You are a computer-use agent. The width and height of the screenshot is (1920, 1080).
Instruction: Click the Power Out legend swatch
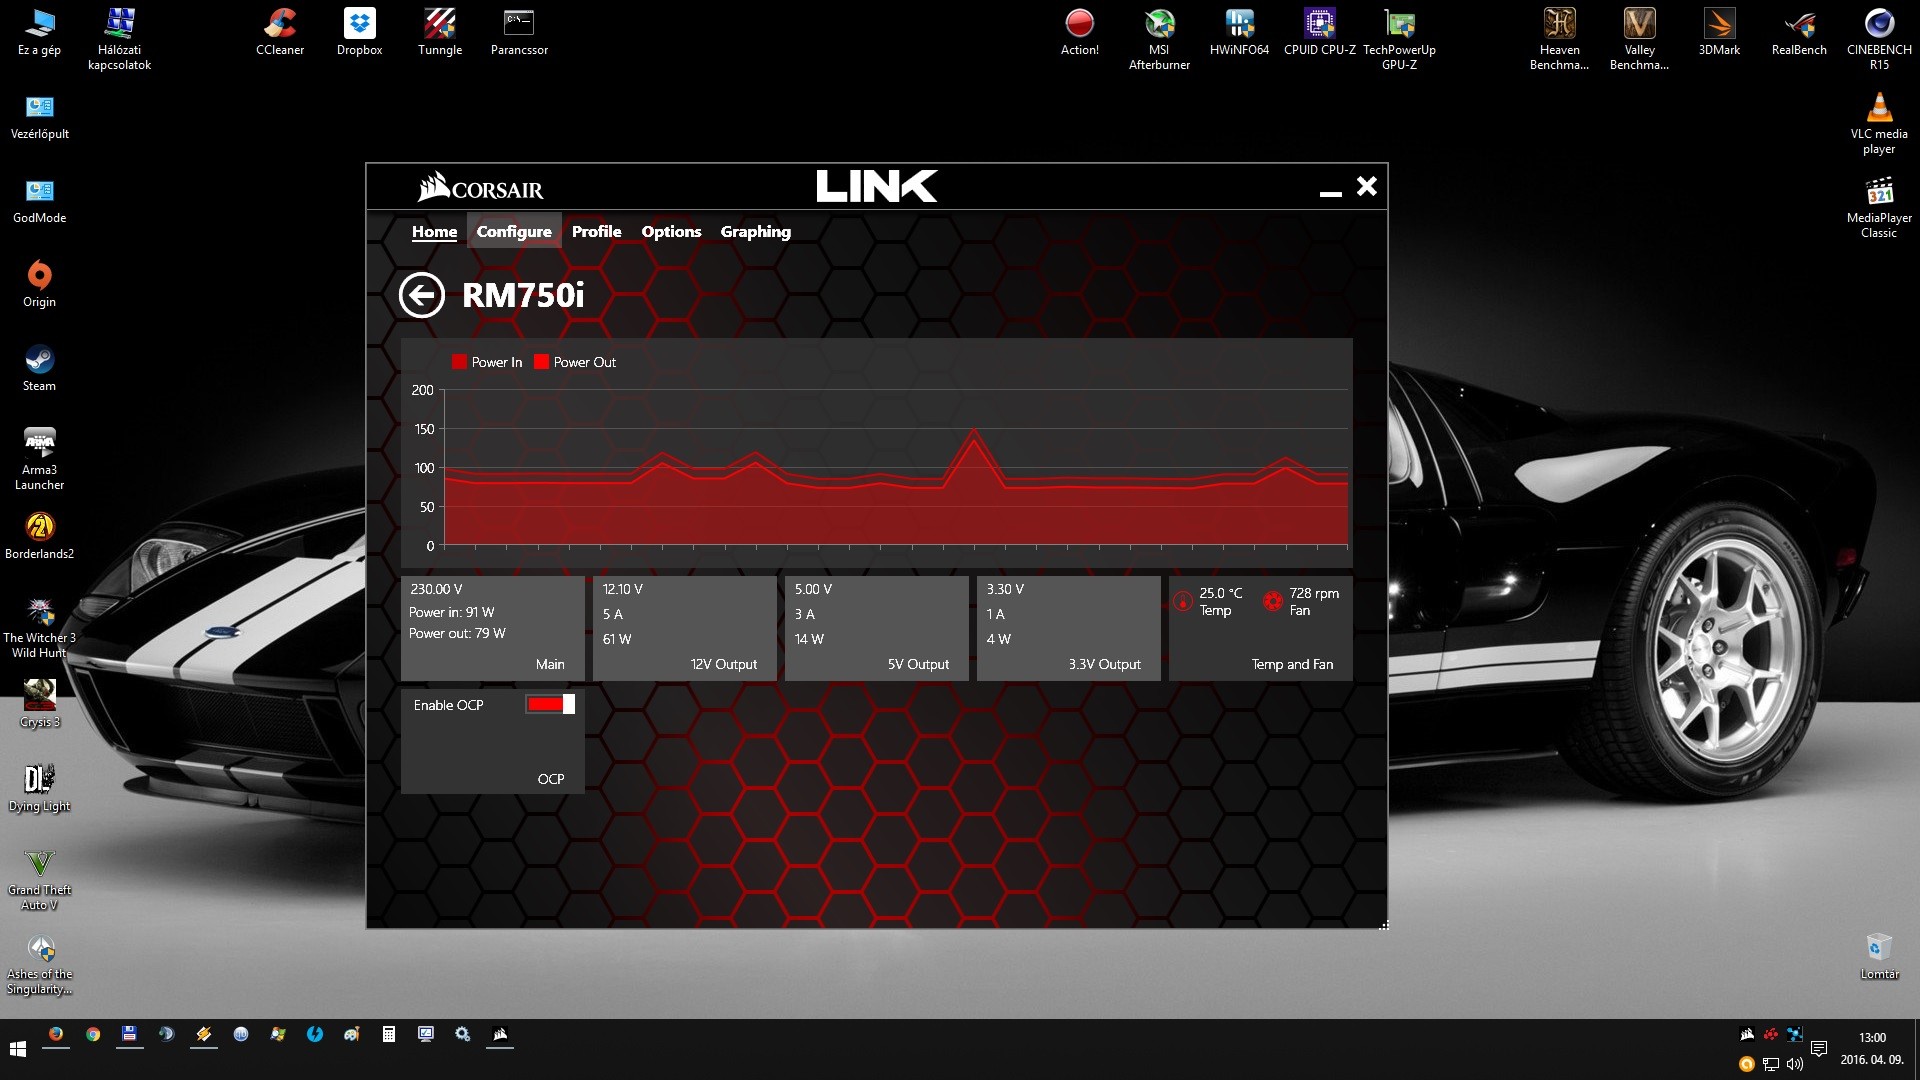click(x=541, y=362)
